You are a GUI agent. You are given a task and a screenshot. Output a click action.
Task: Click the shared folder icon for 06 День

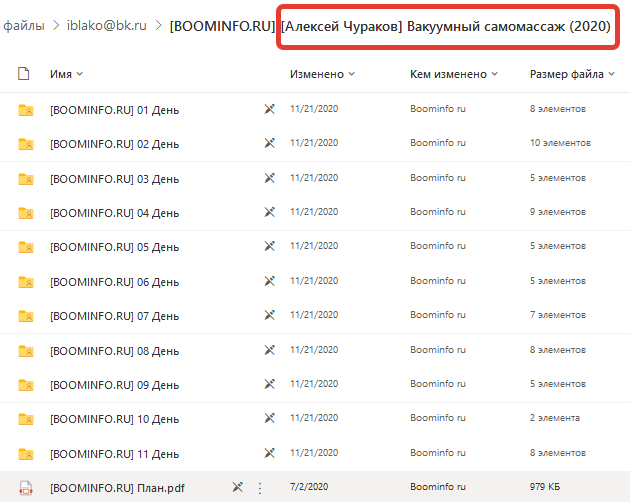click(x=26, y=282)
